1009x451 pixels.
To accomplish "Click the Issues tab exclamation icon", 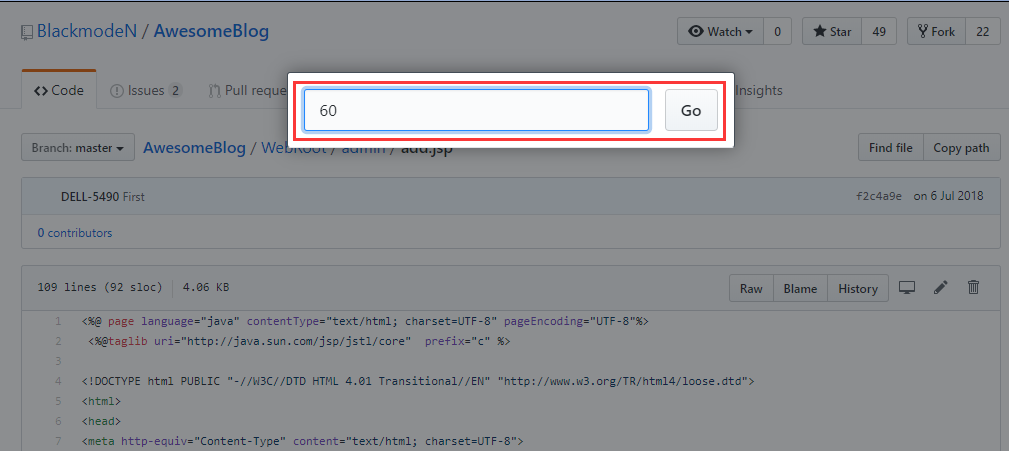I will click(116, 91).
